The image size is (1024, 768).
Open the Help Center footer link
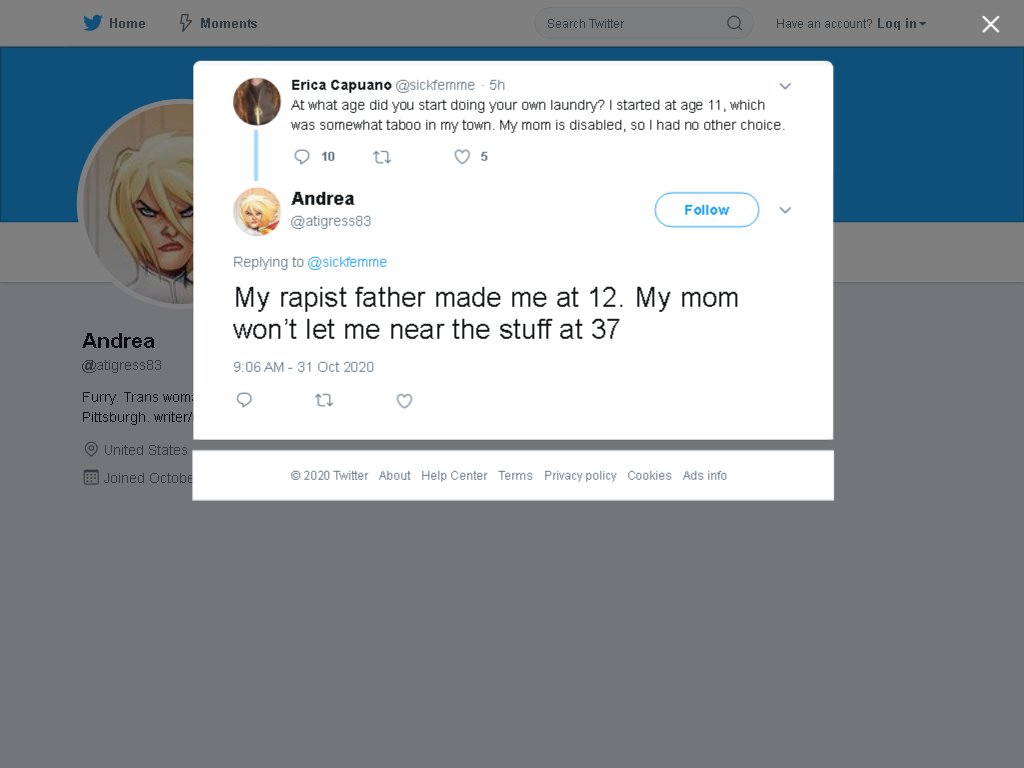454,475
